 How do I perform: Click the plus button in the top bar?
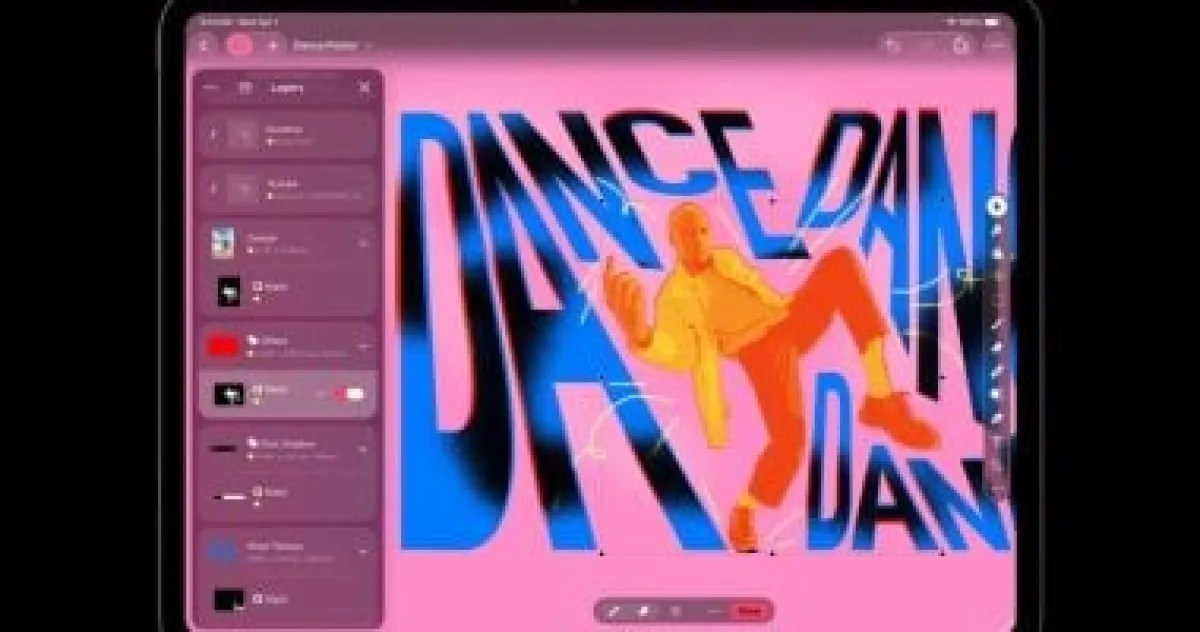point(273,45)
